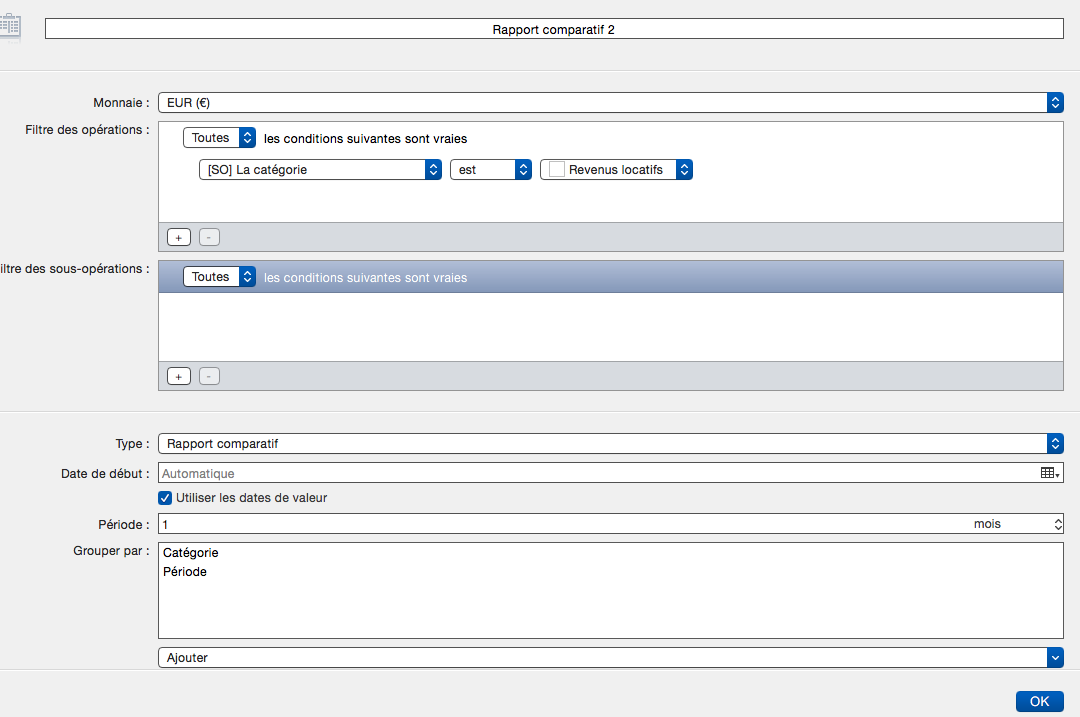Change the period unit from mois
This screenshot has width=1080, height=717.
(1015, 524)
